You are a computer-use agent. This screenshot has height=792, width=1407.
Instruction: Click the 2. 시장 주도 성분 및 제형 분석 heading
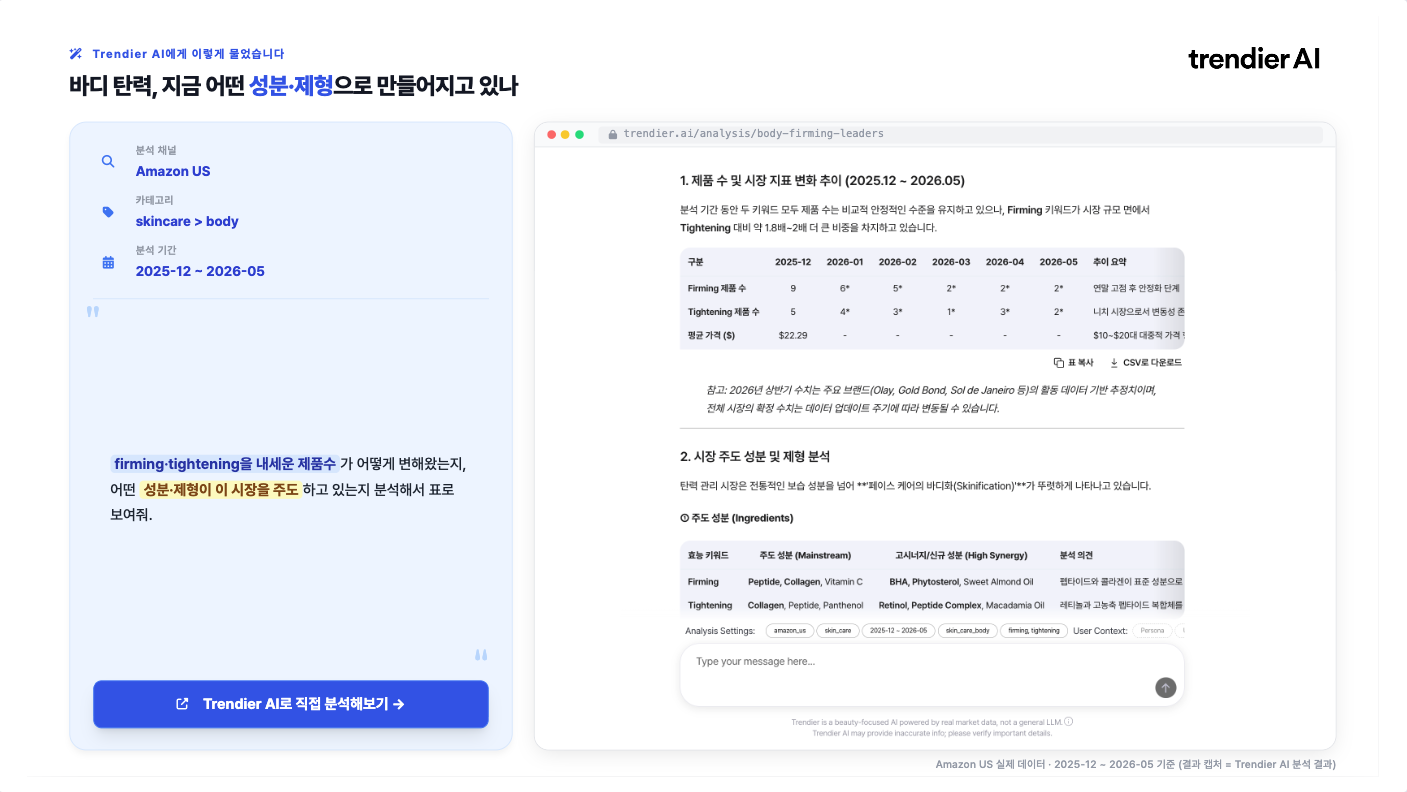(755, 456)
